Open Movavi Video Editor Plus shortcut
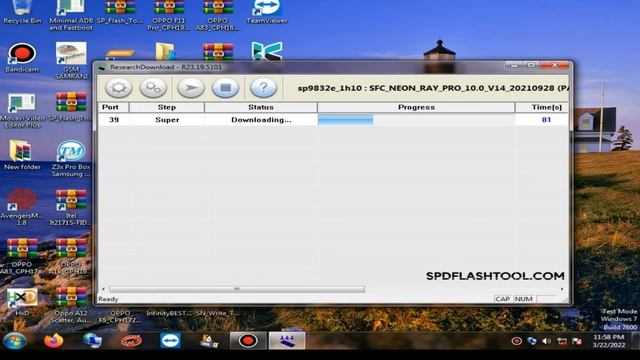Screen dimensions: 640x360 point(22,110)
